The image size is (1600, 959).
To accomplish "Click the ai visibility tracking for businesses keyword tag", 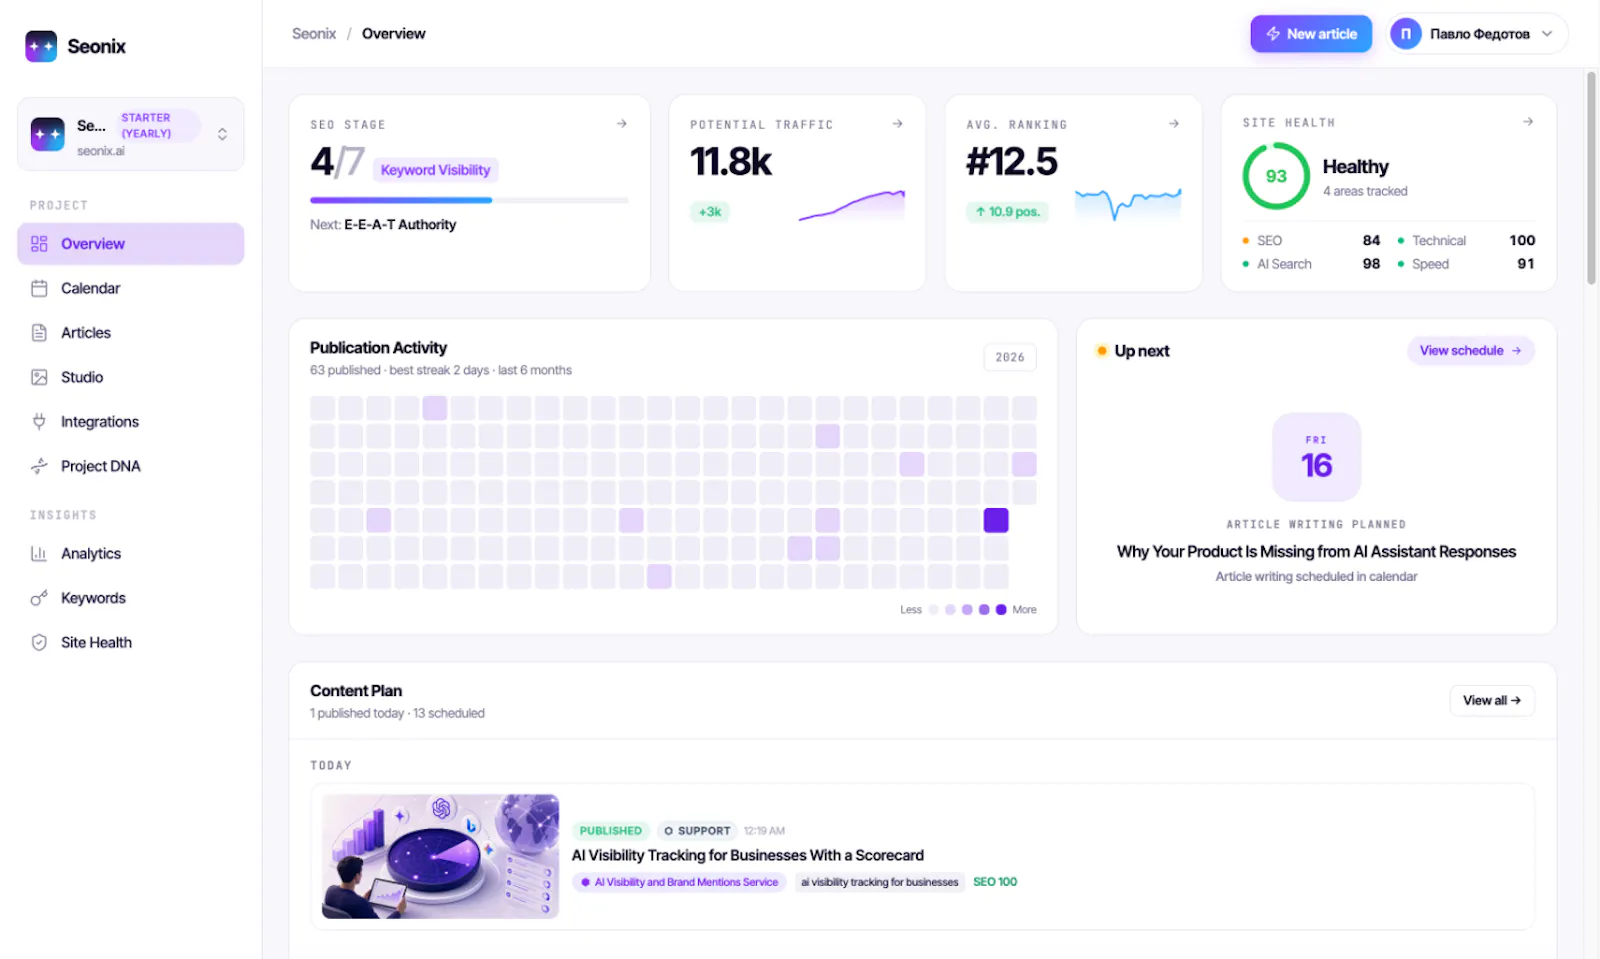I will pos(879,882).
